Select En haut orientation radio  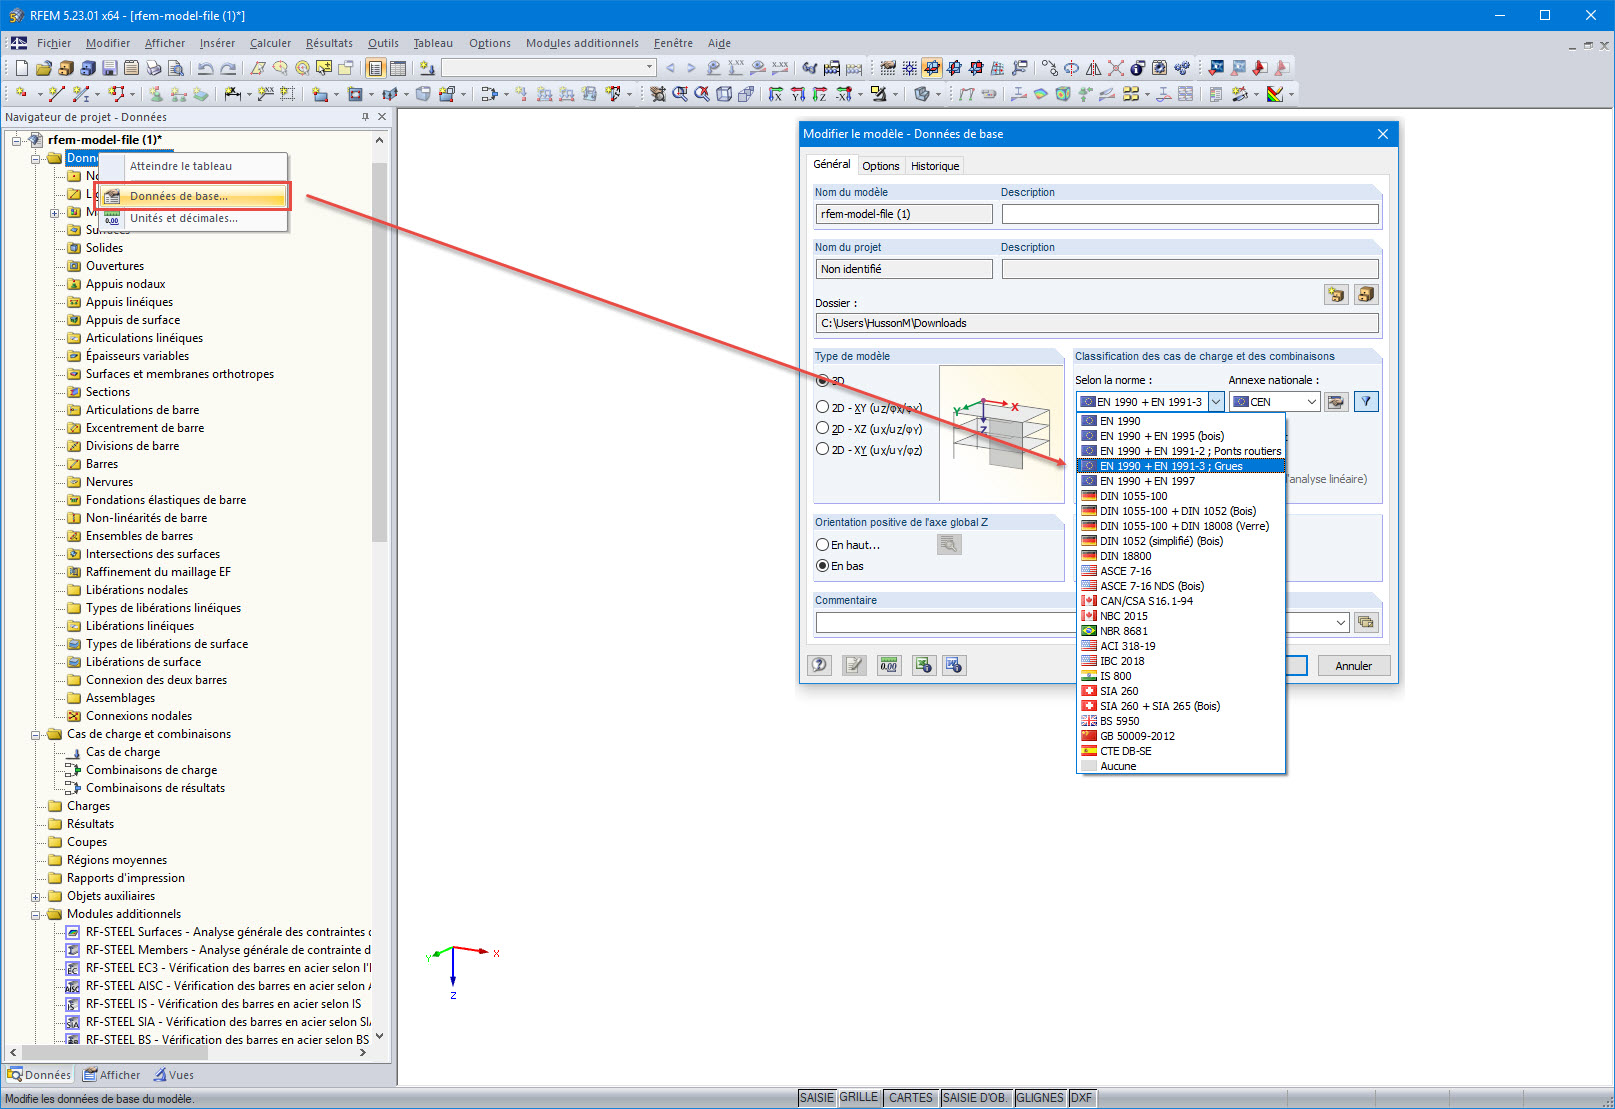click(x=822, y=545)
